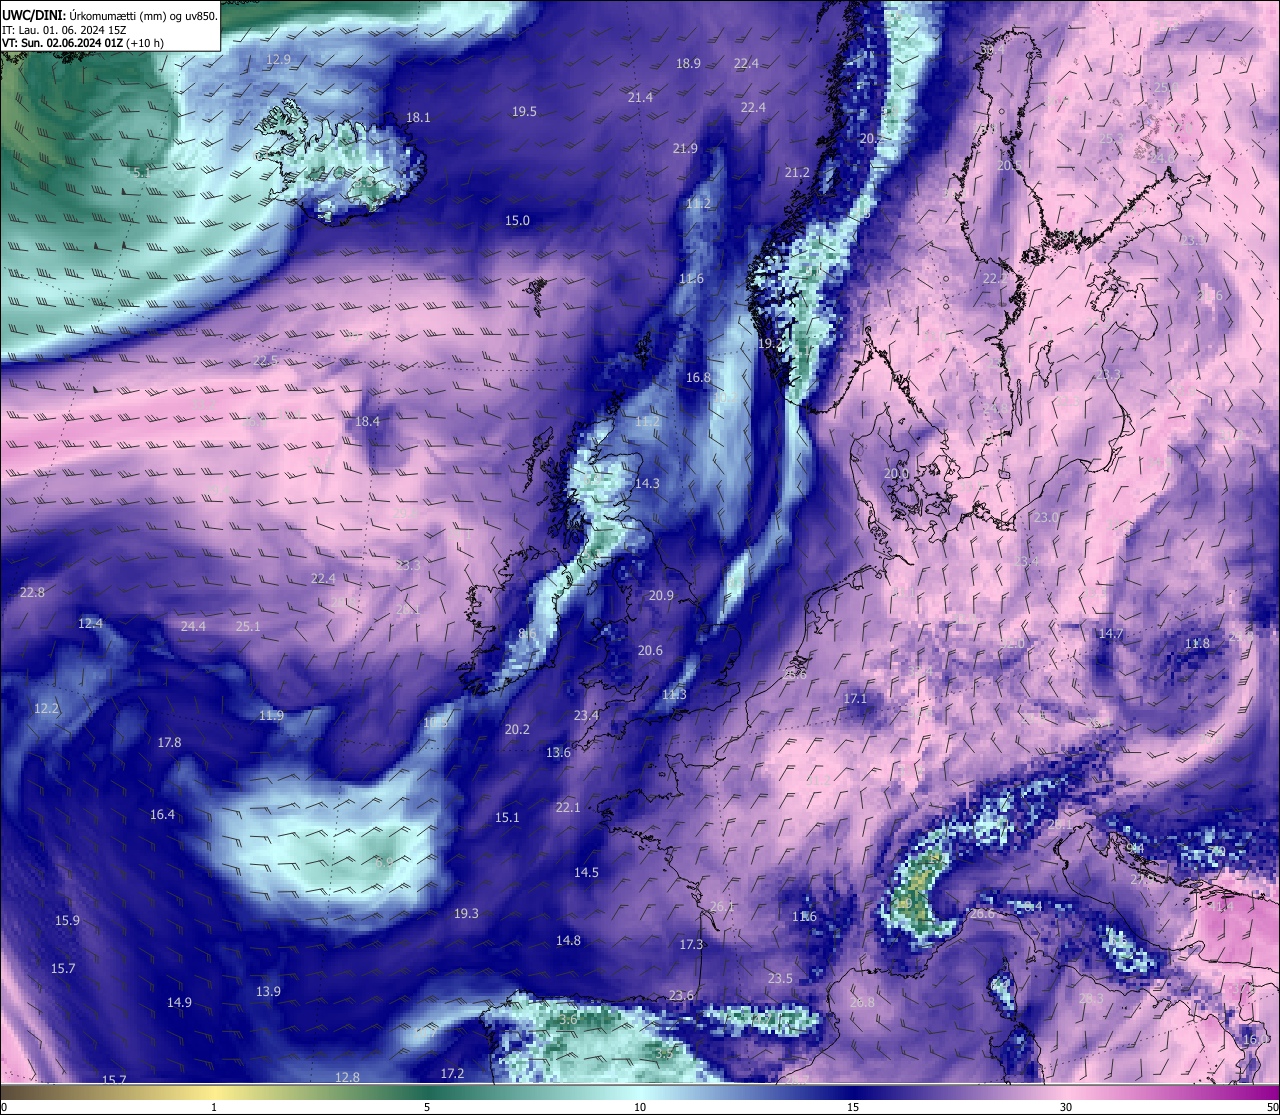Click the 16.8 value in the North Sea
The image size is (1280, 1115).
pyautogui.click(x=698, y=378)
